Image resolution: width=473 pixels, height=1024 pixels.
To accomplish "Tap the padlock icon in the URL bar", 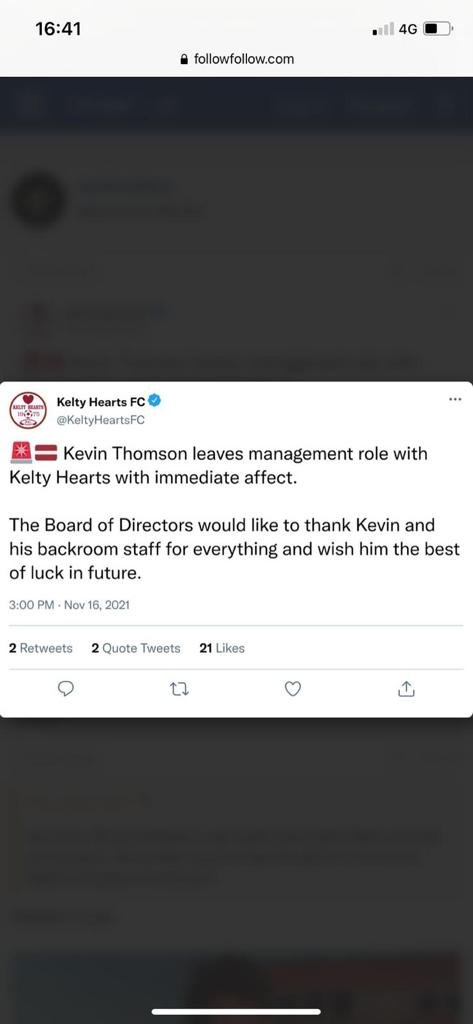I will tap(184, 59).
